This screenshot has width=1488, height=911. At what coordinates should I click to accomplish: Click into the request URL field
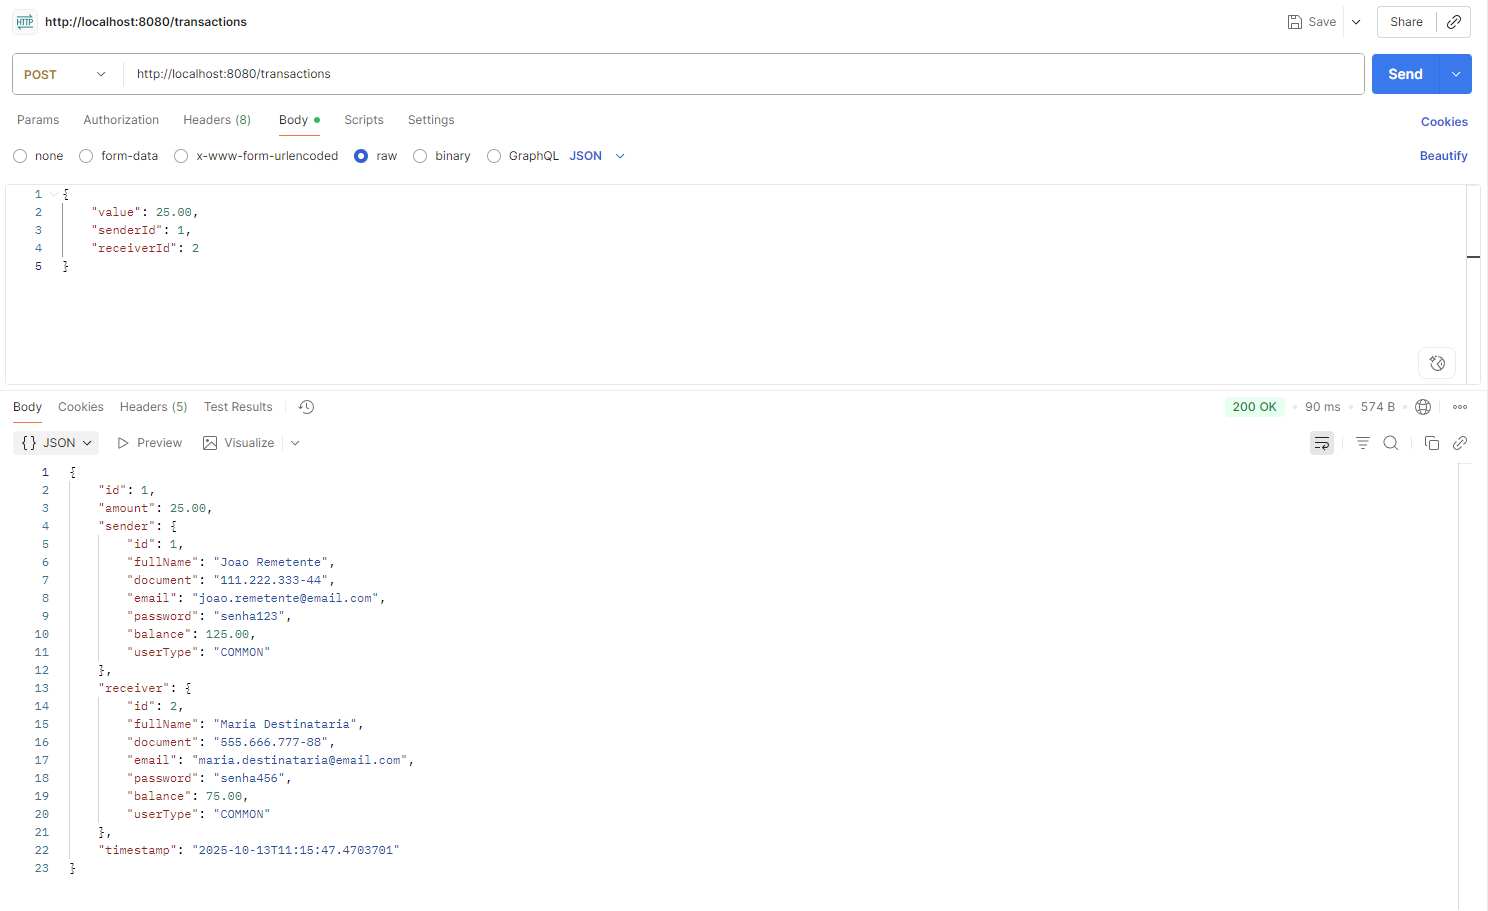pyautogui.click(x=740, y=74)
